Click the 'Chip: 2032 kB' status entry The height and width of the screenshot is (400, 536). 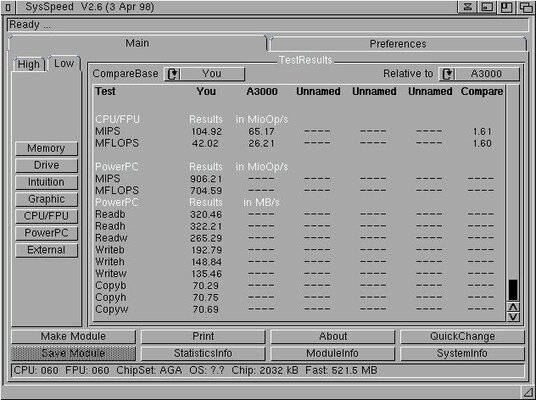pyautogui.click(x=265, y=370)
